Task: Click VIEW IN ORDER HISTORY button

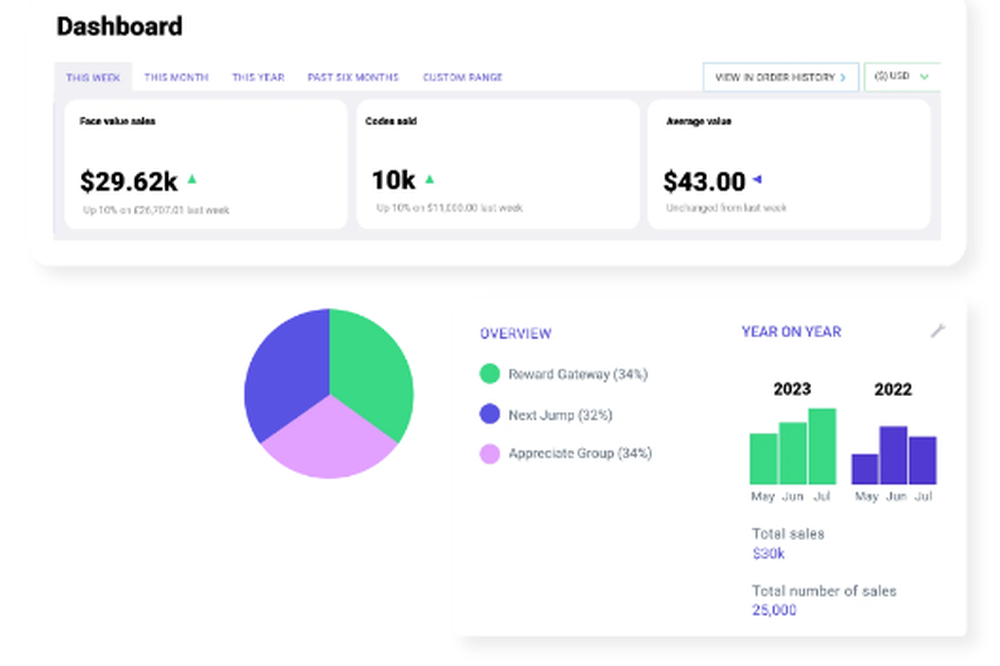Action: click(781, 77)
